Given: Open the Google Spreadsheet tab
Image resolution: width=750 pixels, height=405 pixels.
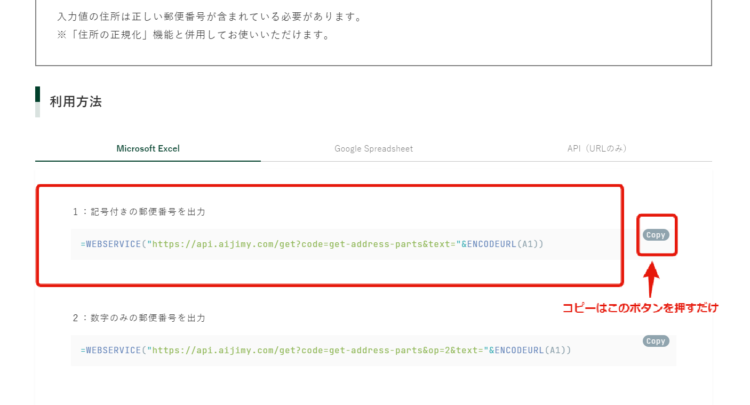Looking at the screenshot, I should click(373, 148).
